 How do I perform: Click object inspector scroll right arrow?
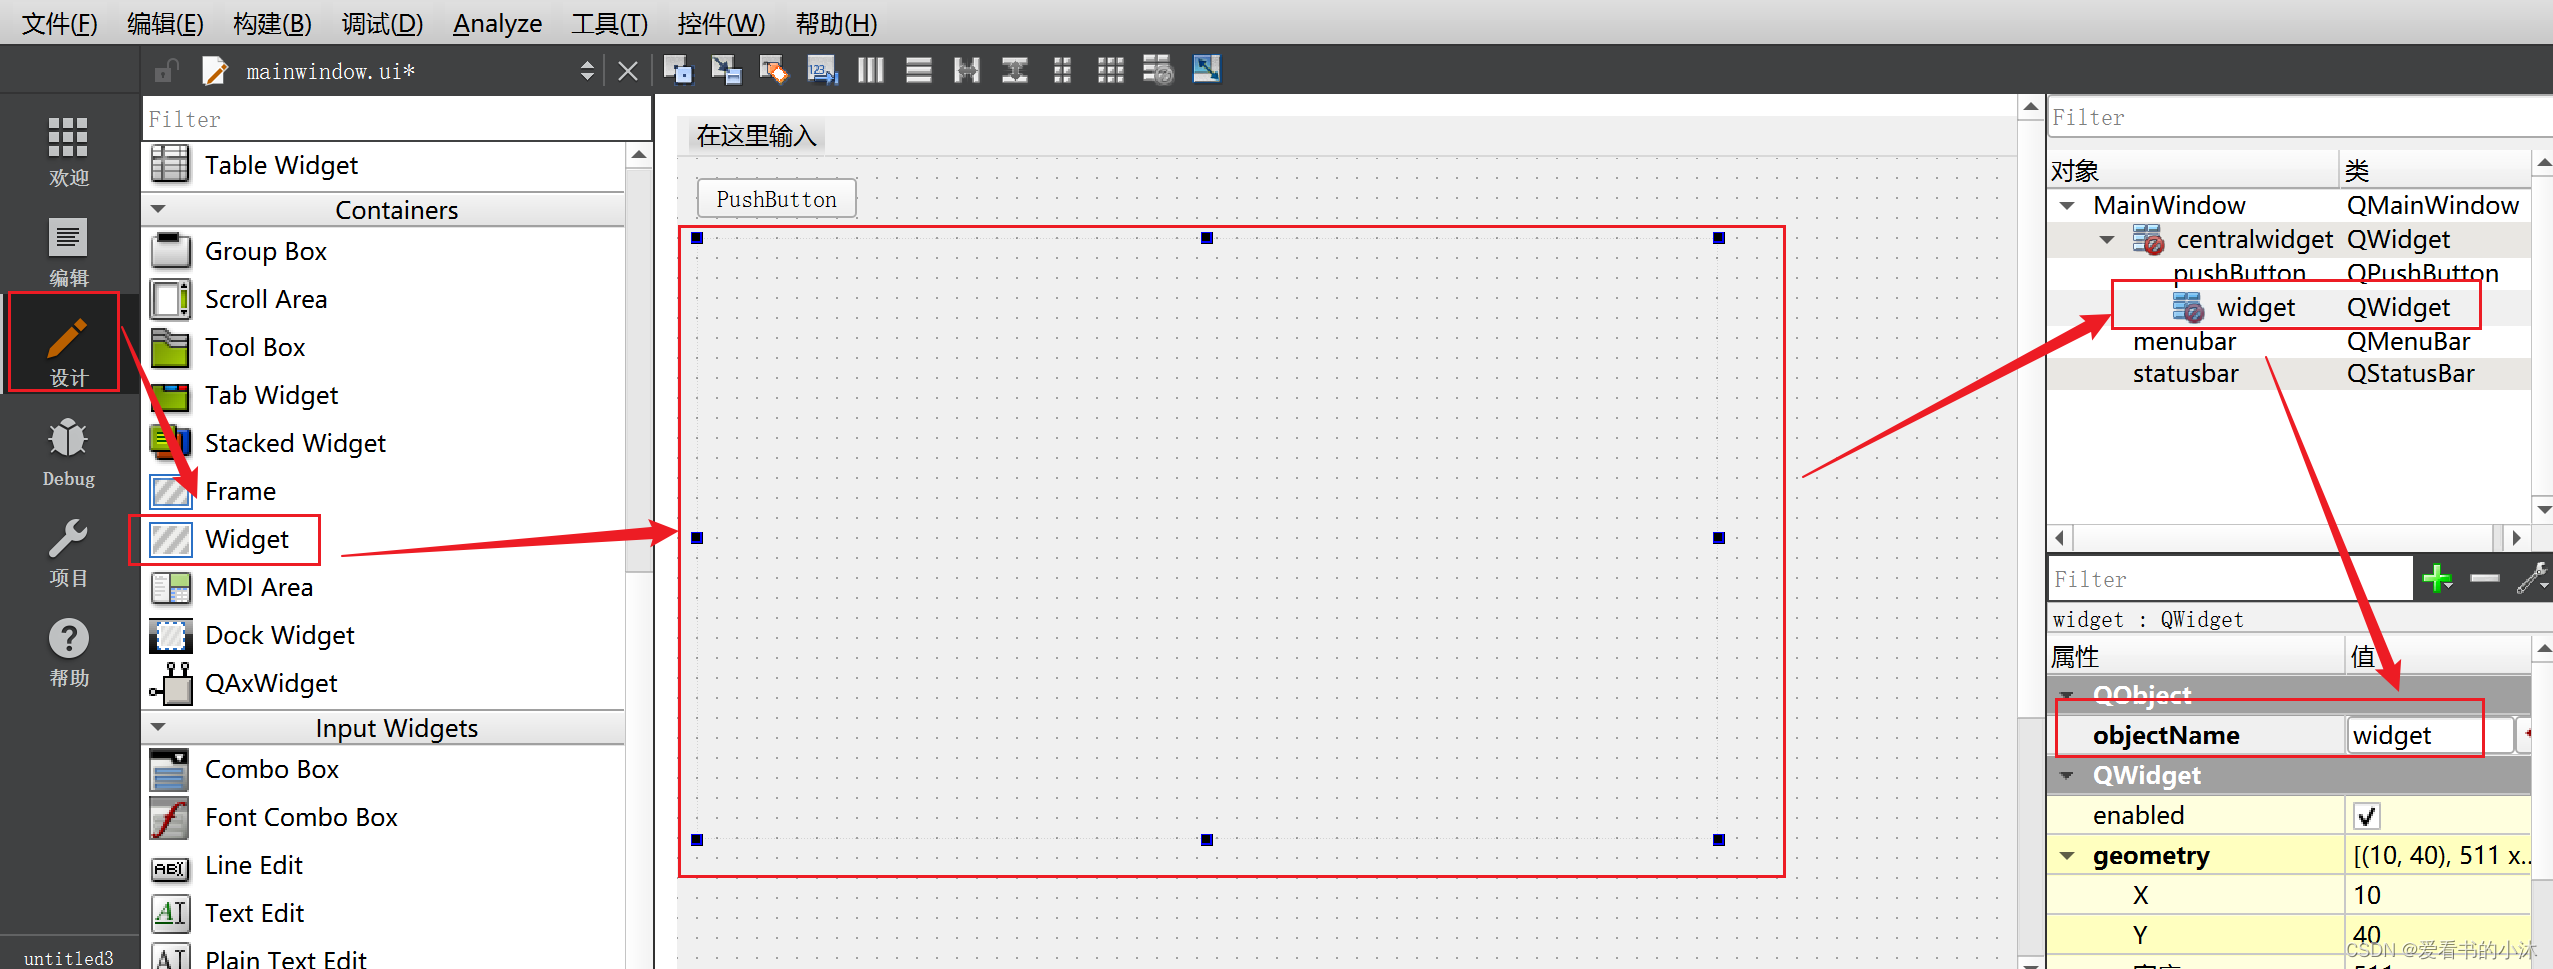pyautogui.click(x=2516, y=538)
